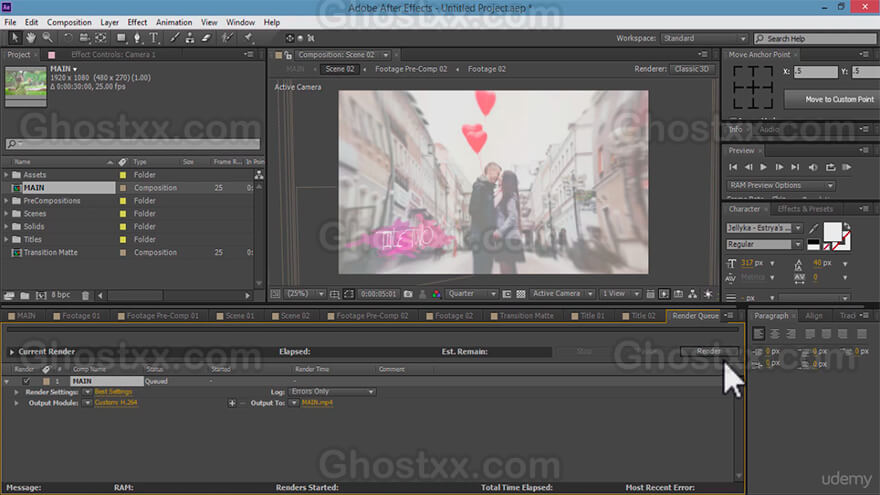
Task: Select the Unified Camera tool
Action: [x=84, y=38]
